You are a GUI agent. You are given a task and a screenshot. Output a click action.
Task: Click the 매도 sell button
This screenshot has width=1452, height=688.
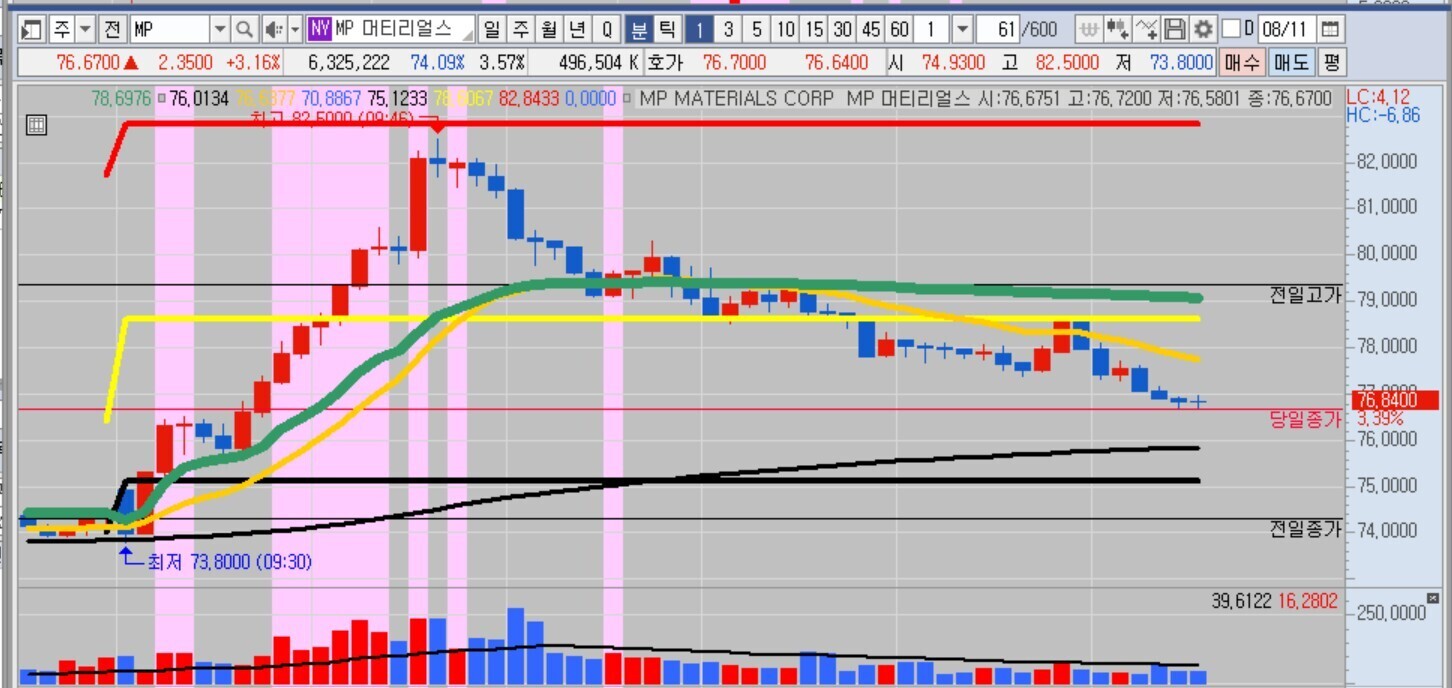[1290, 63]
